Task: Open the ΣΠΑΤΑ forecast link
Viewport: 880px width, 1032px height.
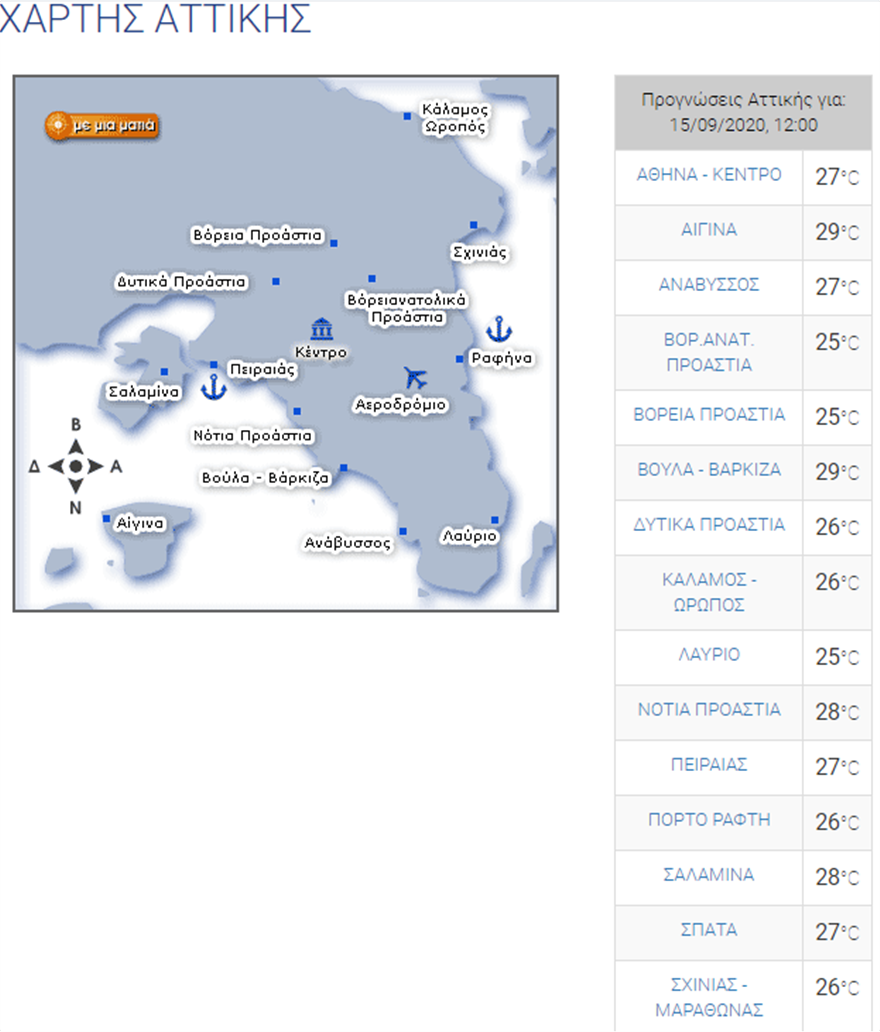Action: click(x=708, y=930)
